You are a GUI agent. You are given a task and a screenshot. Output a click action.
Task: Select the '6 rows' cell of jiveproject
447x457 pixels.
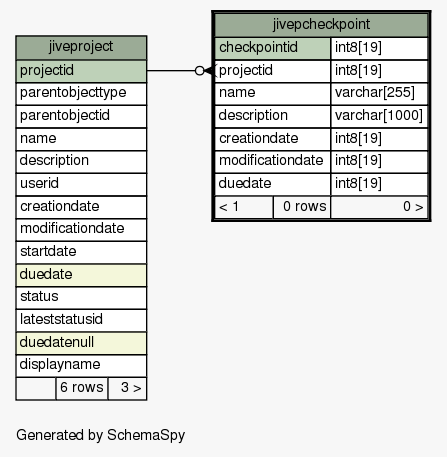pyautogui.click(x=82, y=388)
